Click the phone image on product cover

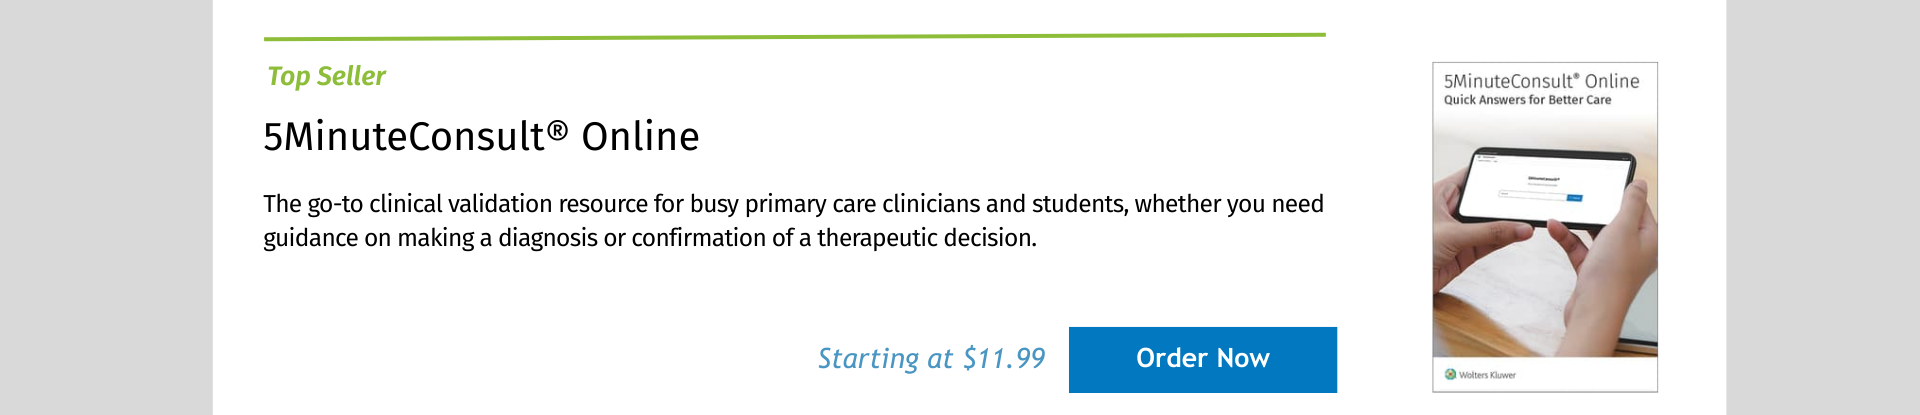click(x=1545, y=189)
